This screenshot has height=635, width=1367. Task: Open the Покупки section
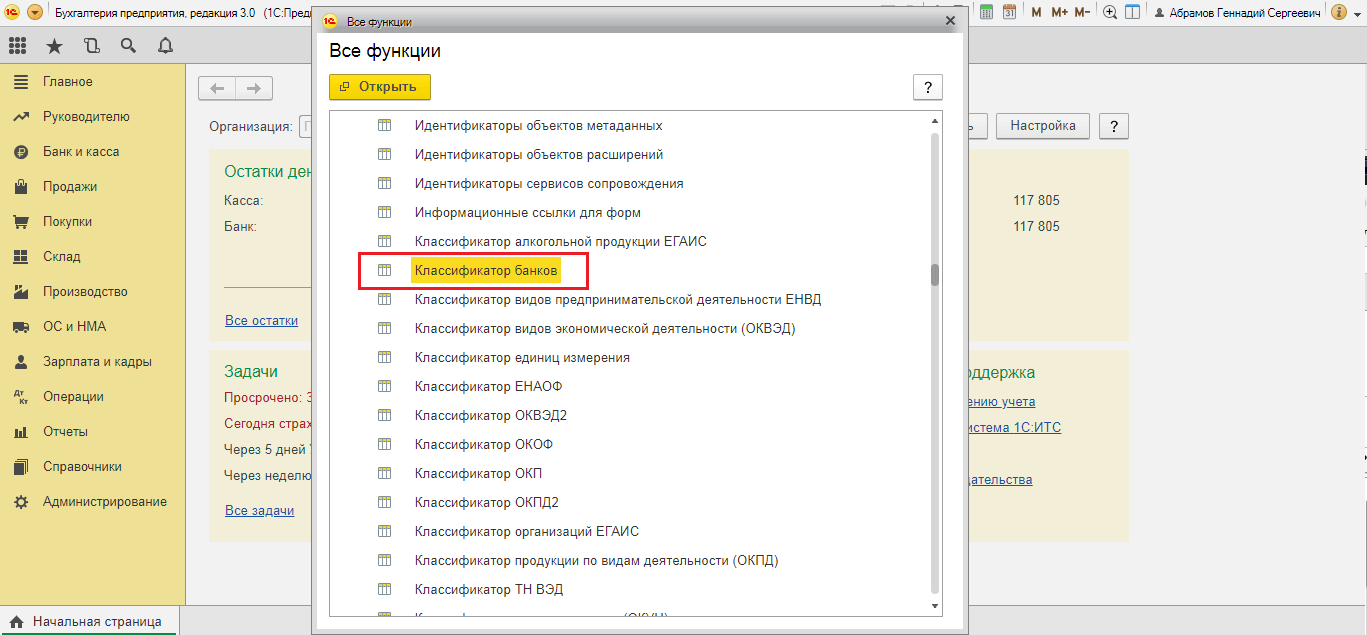point(67,222)
